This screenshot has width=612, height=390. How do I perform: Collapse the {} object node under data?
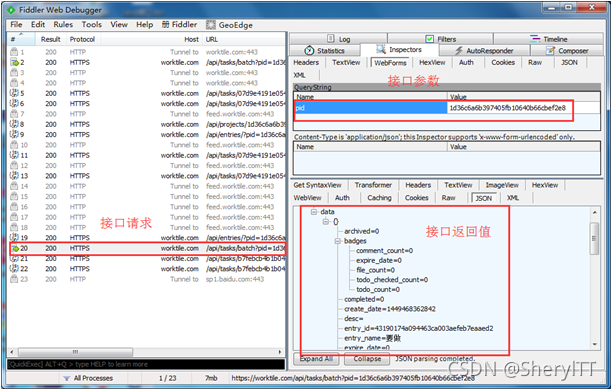(326, 221)
